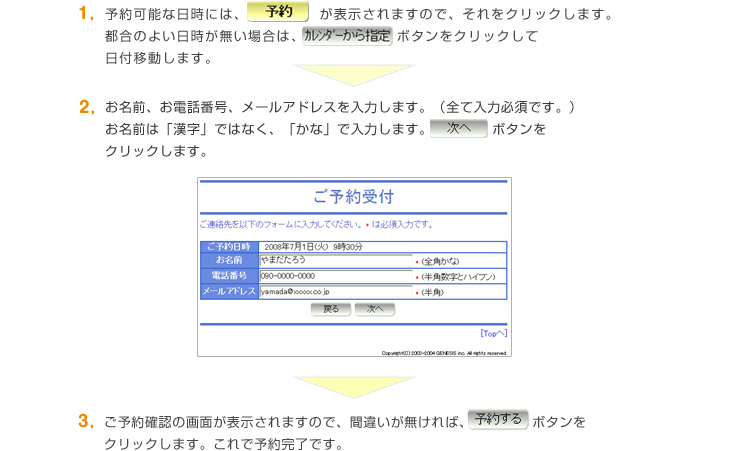This screenshot has height=451, width=735.
Task: Click the yellow 予約 button in step 1
Action: (x=278, y=12)
